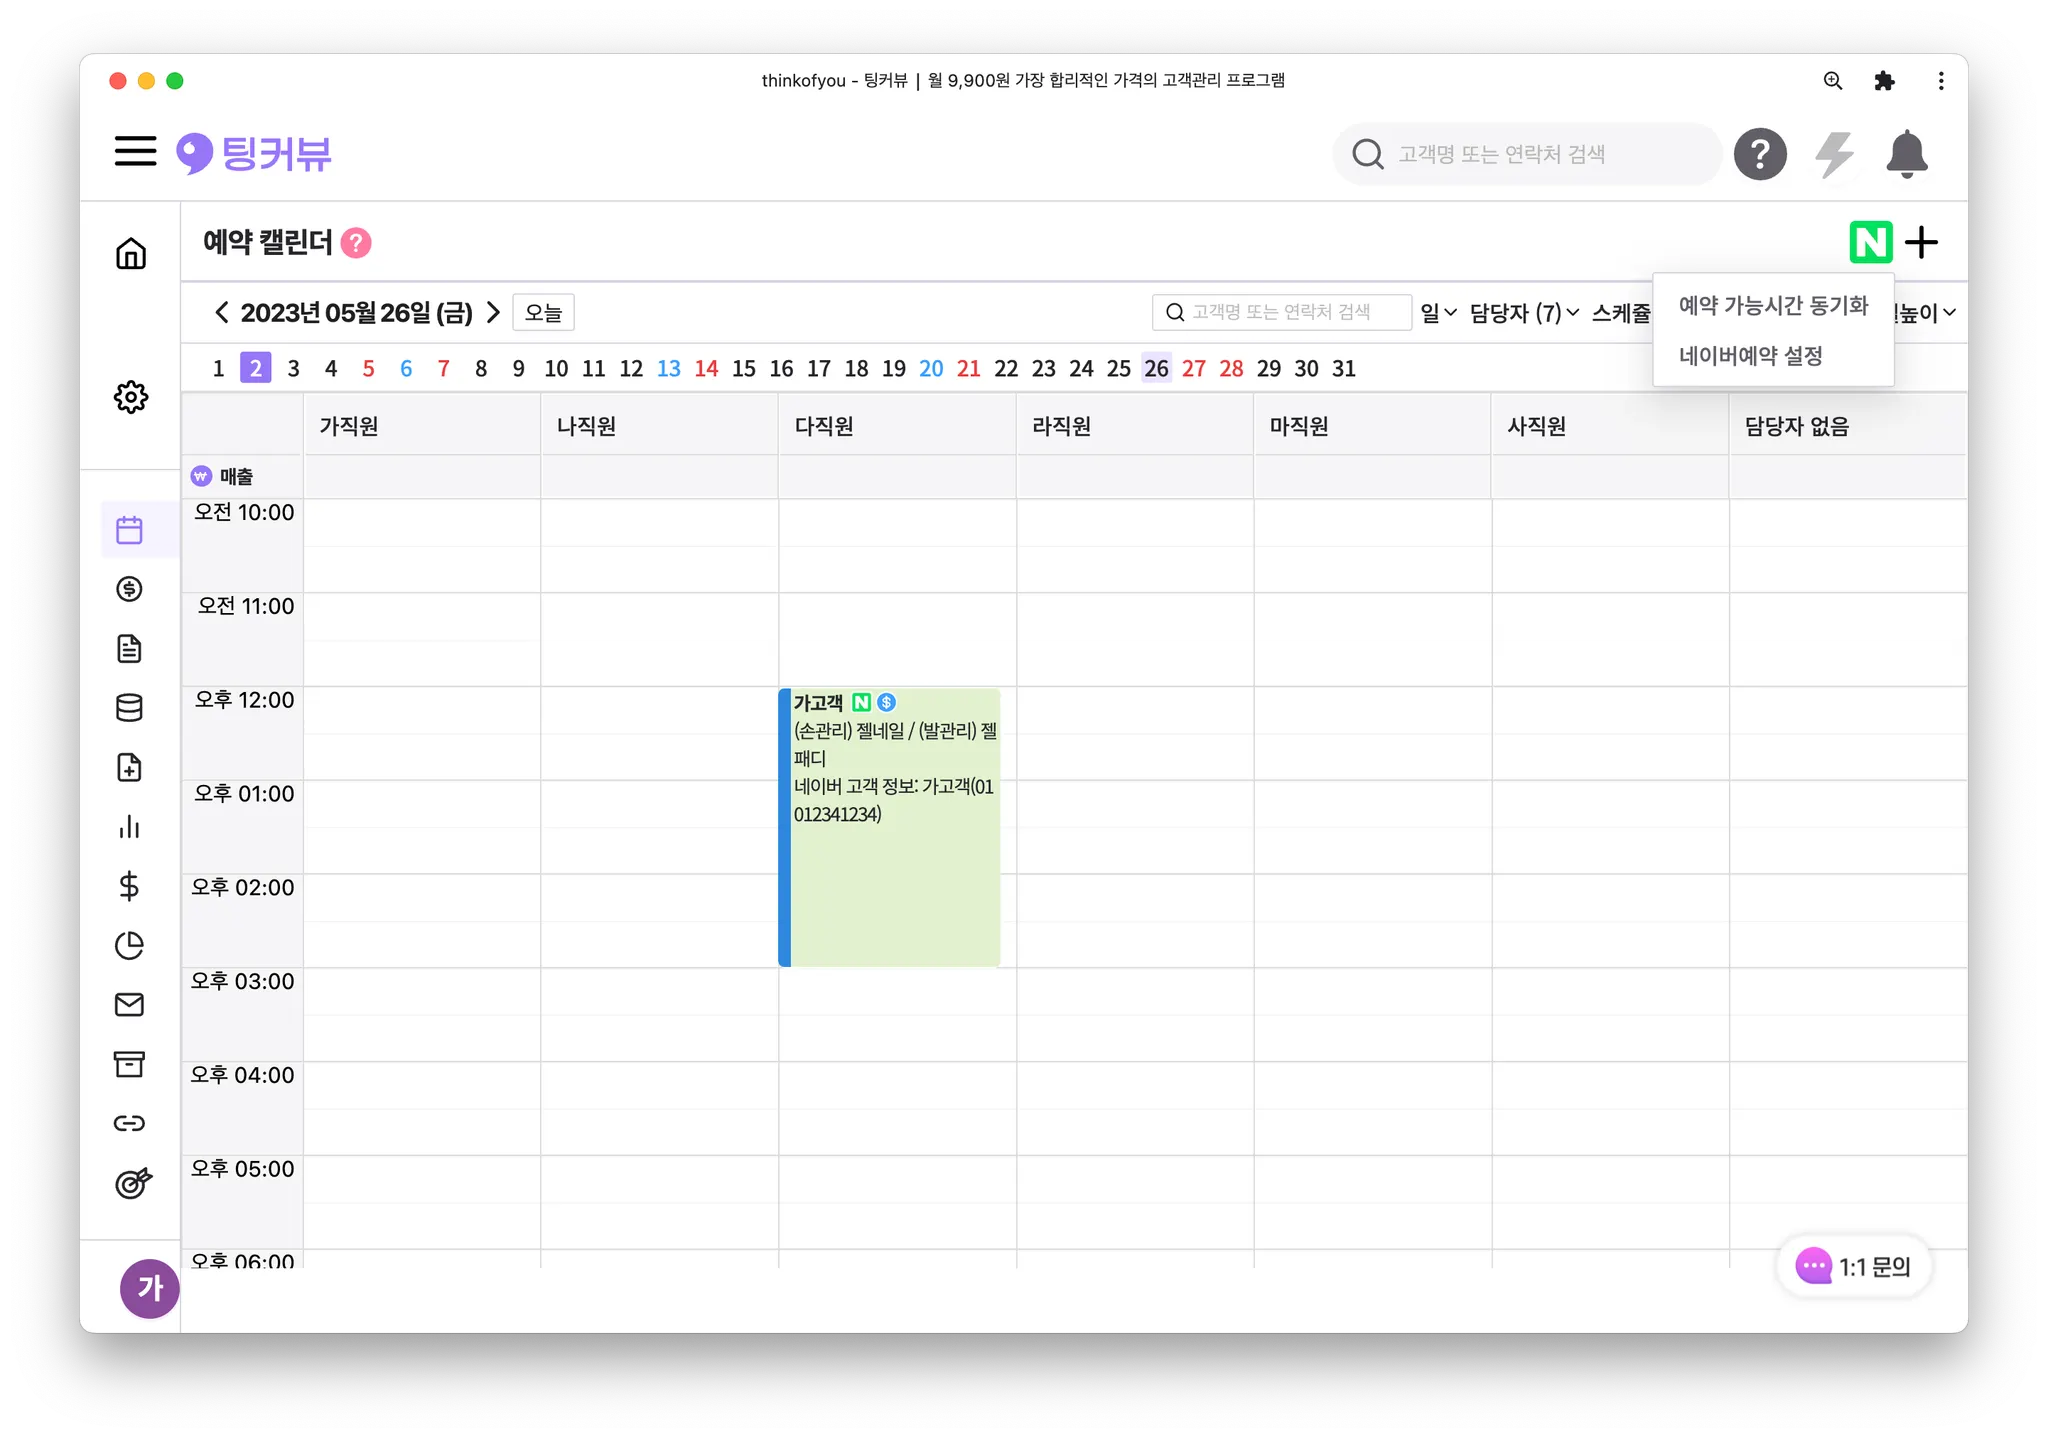Open the hamburger menu
This screenshot has height=1438, width=2048.
(x=135, y=152)
